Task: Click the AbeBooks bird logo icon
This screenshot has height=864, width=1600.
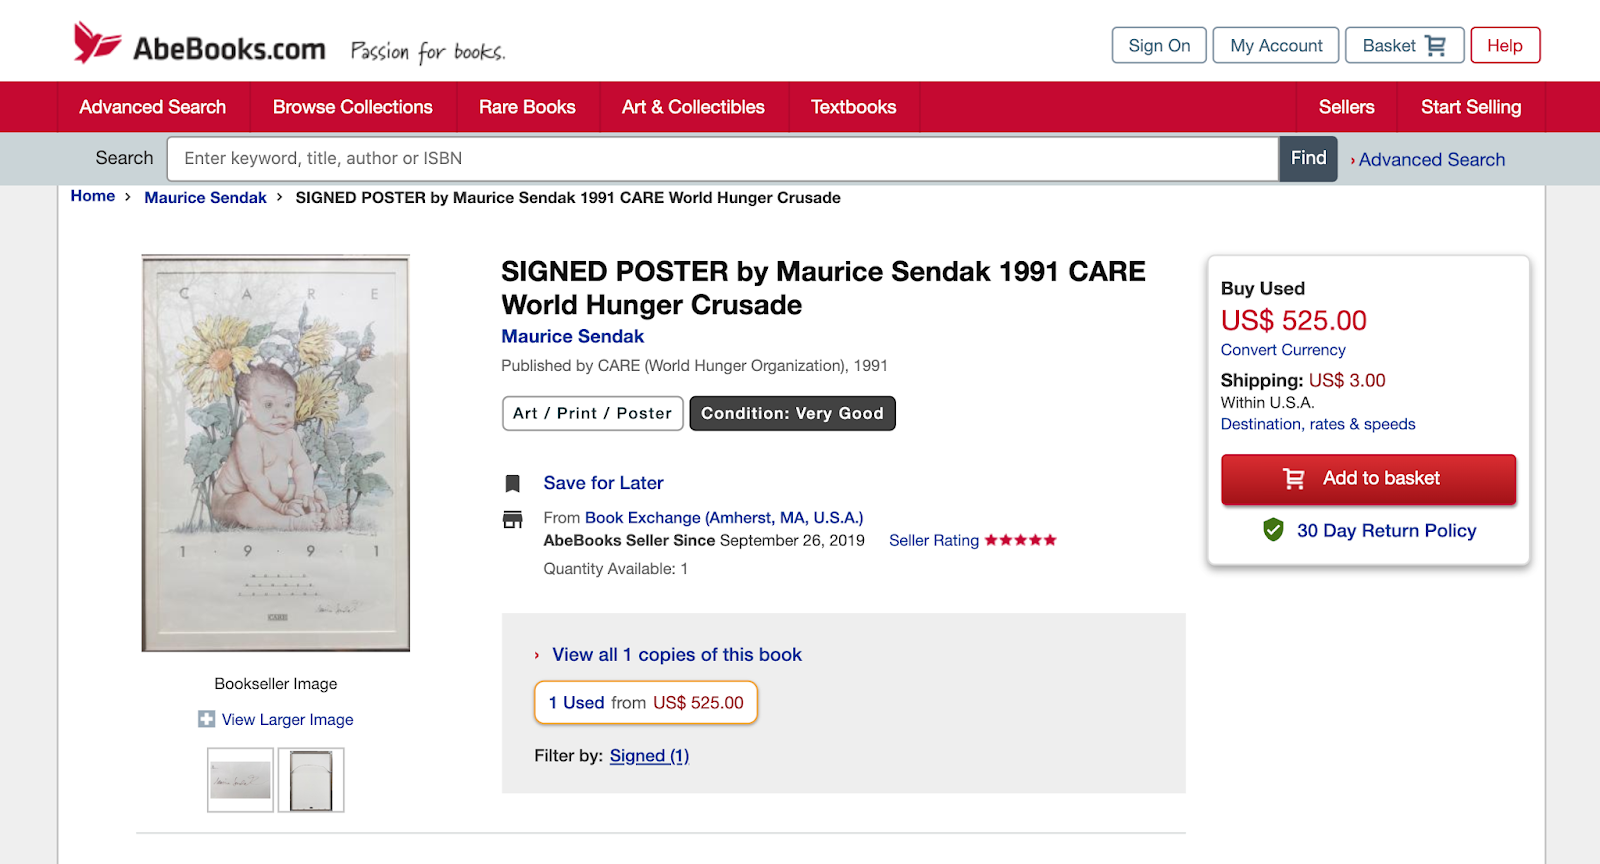Action: click(x=96, y=43)
